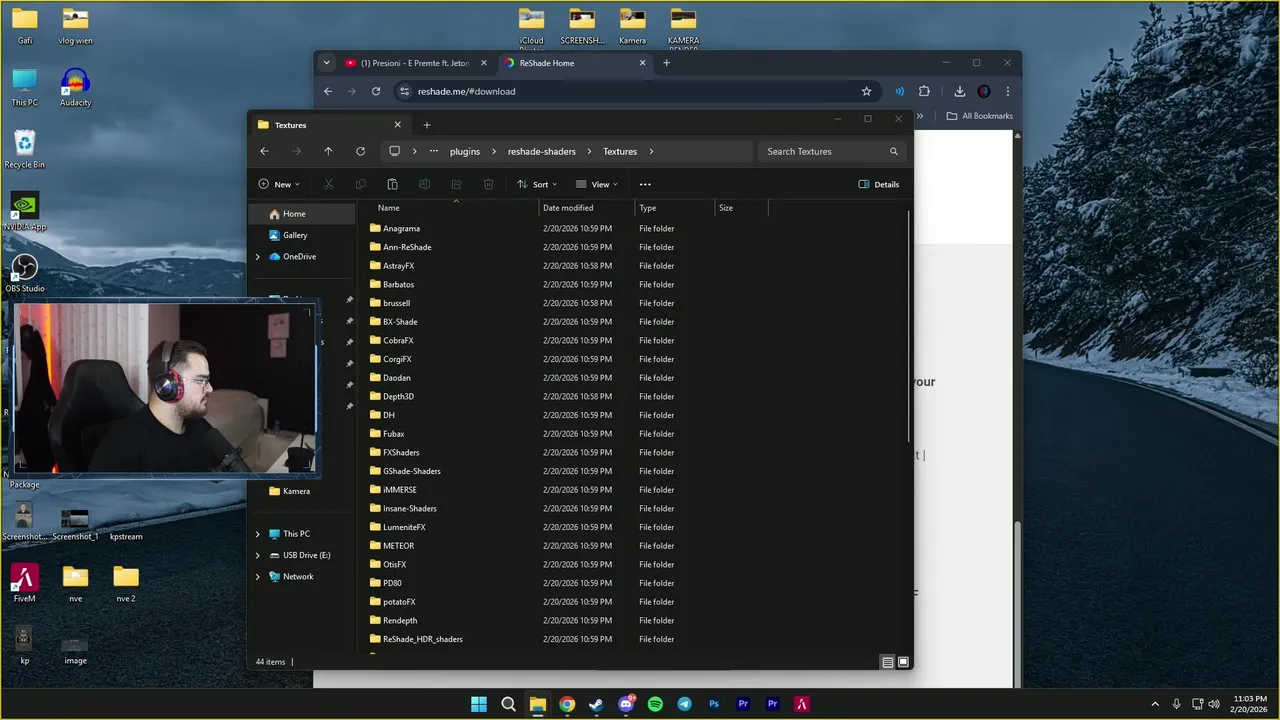The image size is (1280, 720).
Task: Open Chrome extensions puzzle icon
Action: [924, 91]
